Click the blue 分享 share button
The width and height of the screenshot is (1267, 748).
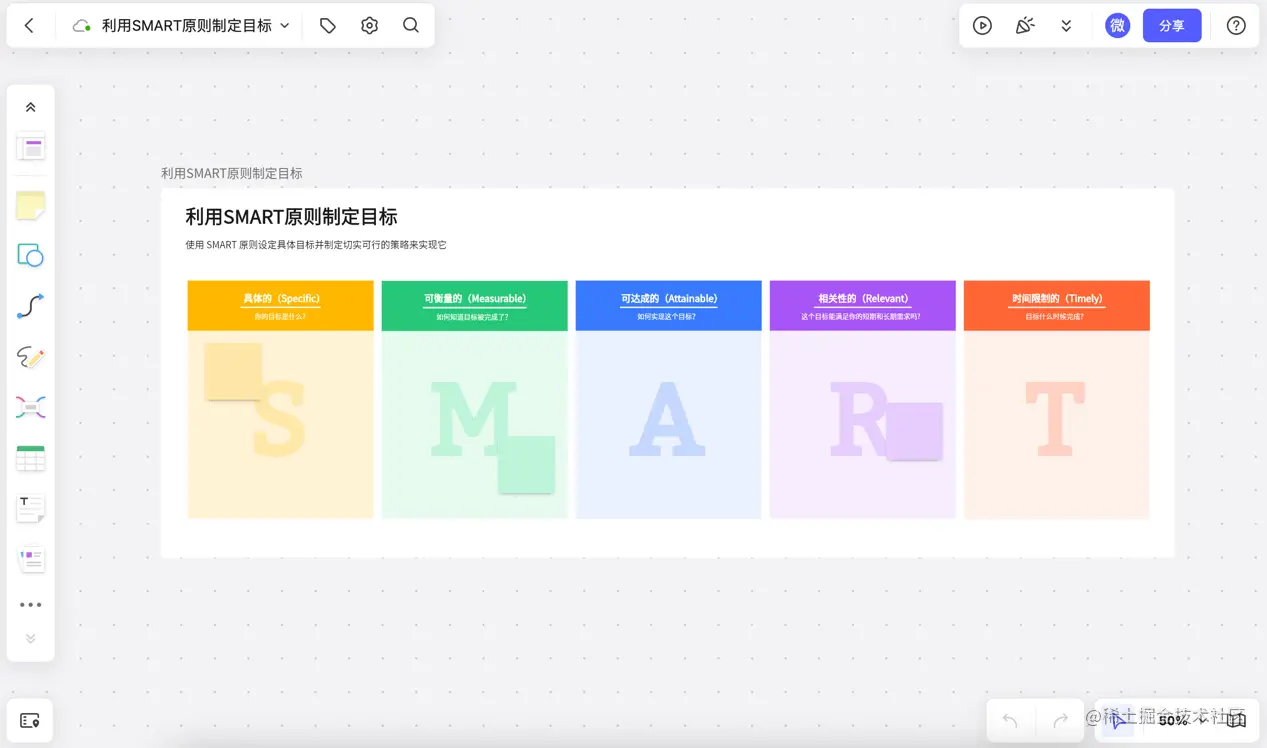point(1172,26)
